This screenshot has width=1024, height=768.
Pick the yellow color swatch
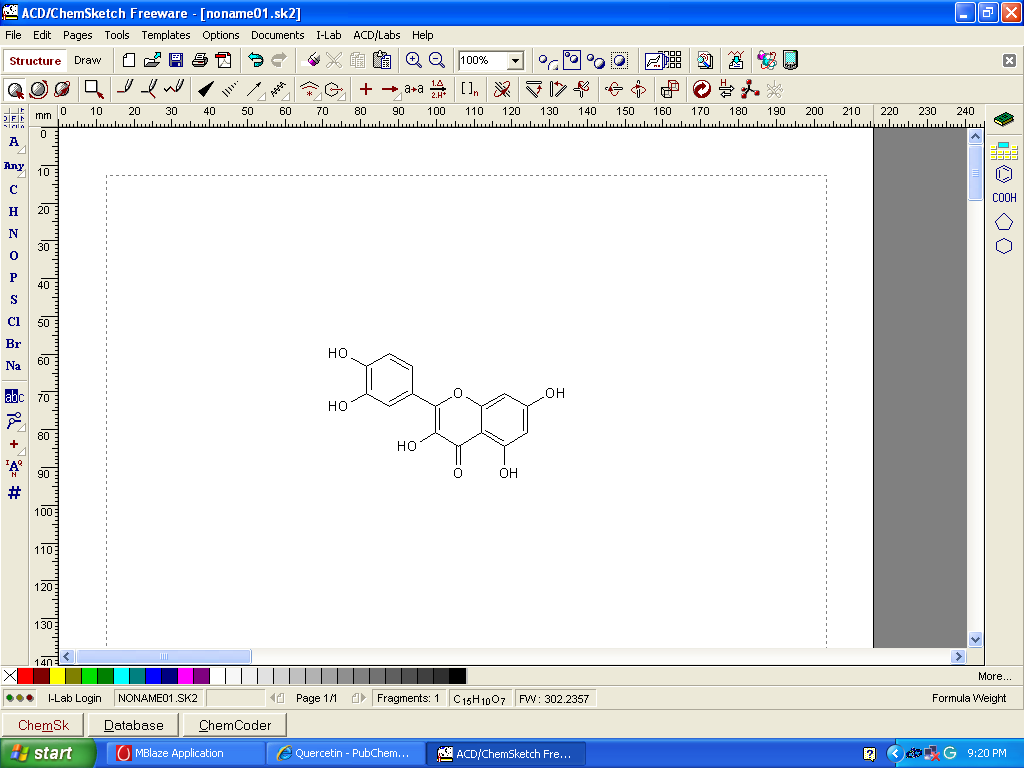point(58,676)
